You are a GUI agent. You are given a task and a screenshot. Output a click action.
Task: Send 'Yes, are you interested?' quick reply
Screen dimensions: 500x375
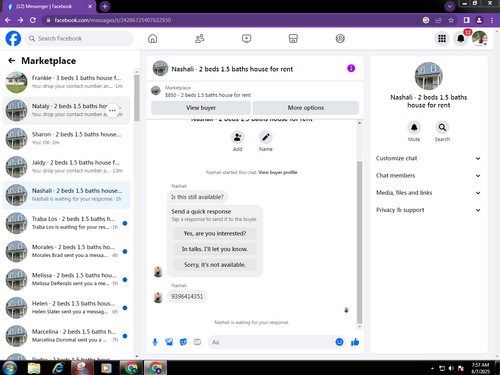tap(215, 233)
